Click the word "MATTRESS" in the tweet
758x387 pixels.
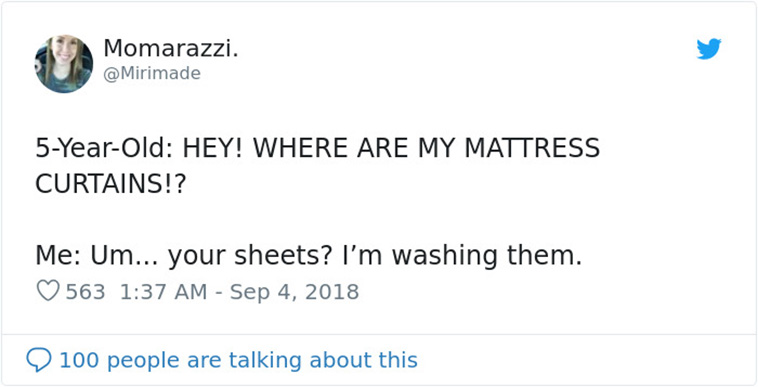click(x=532, y=148)
